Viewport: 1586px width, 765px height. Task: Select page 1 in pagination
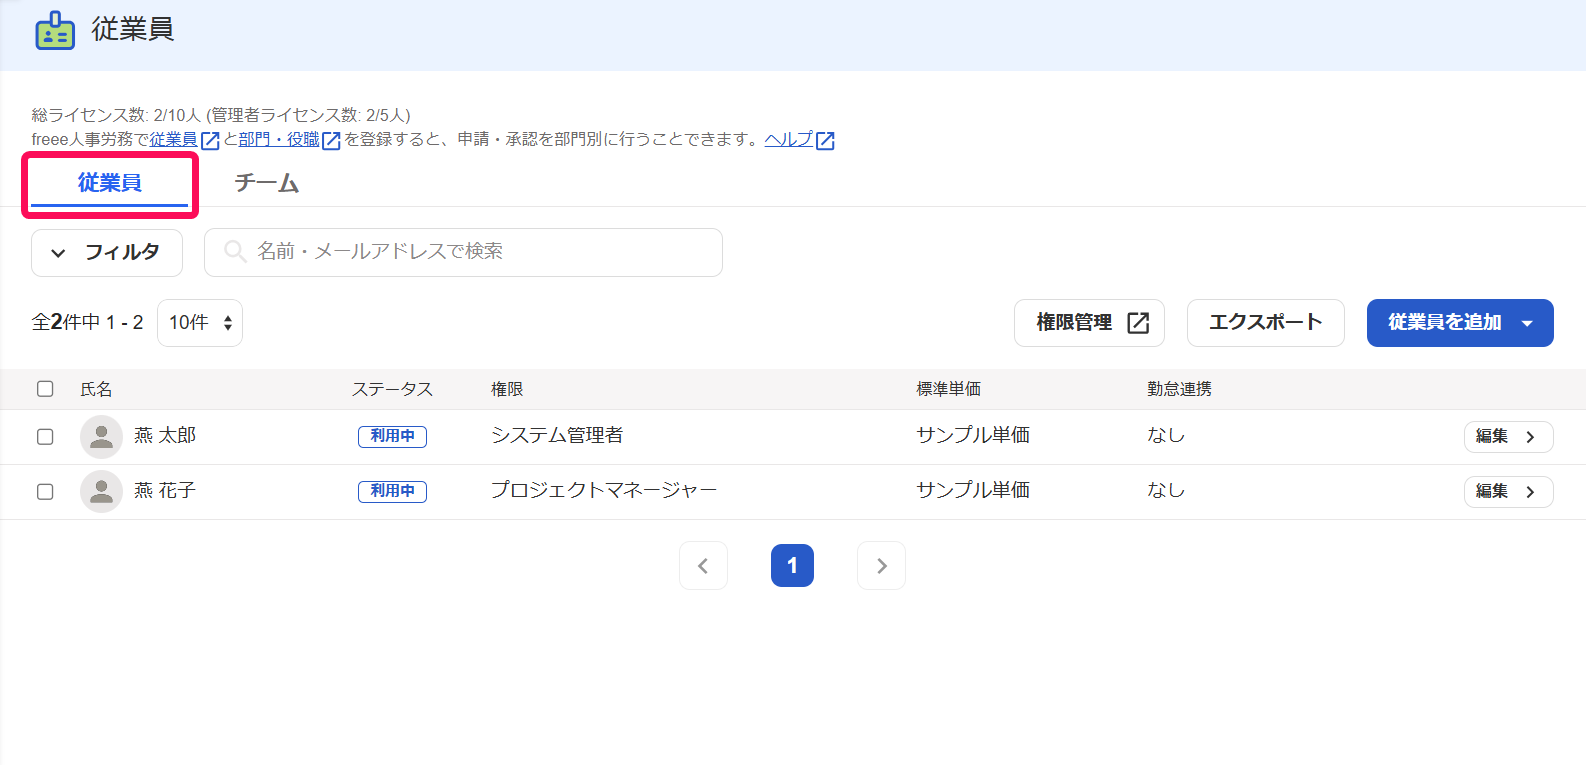[792, 566]
